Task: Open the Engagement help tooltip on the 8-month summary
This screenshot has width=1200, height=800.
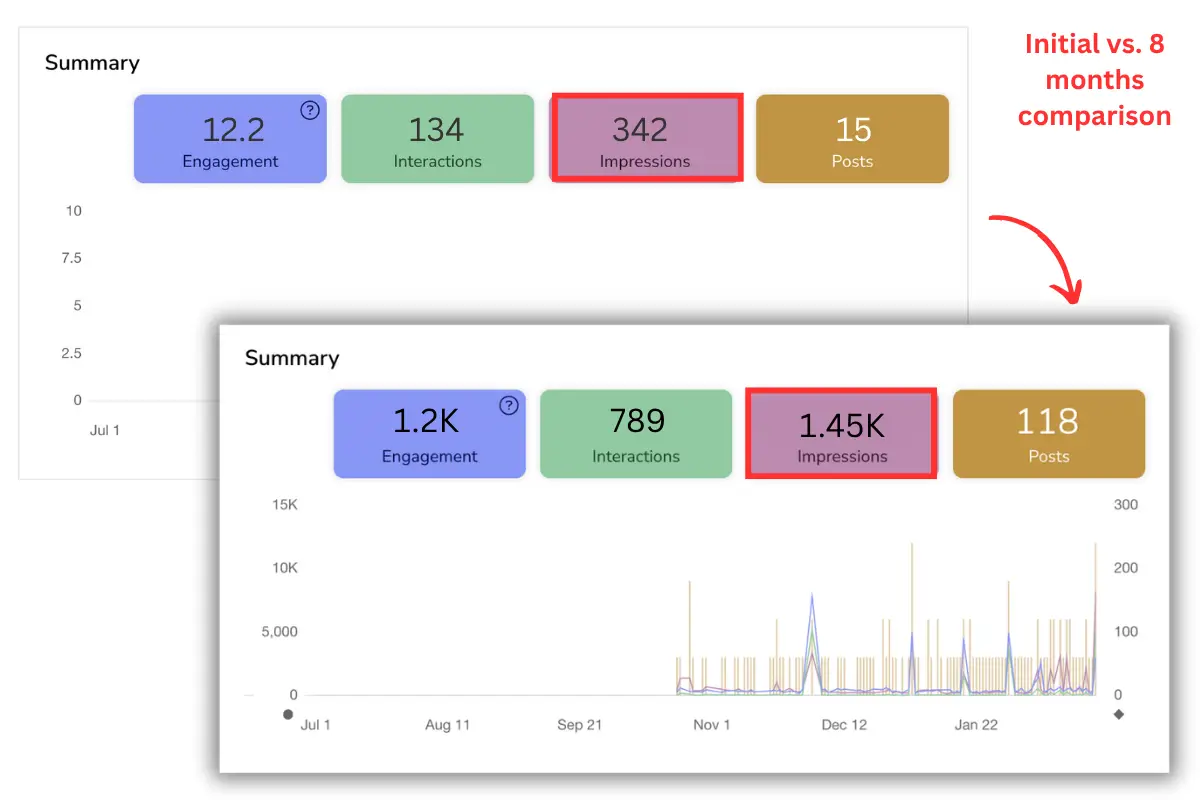Action: pyautogui.click(x=508, y=406)
